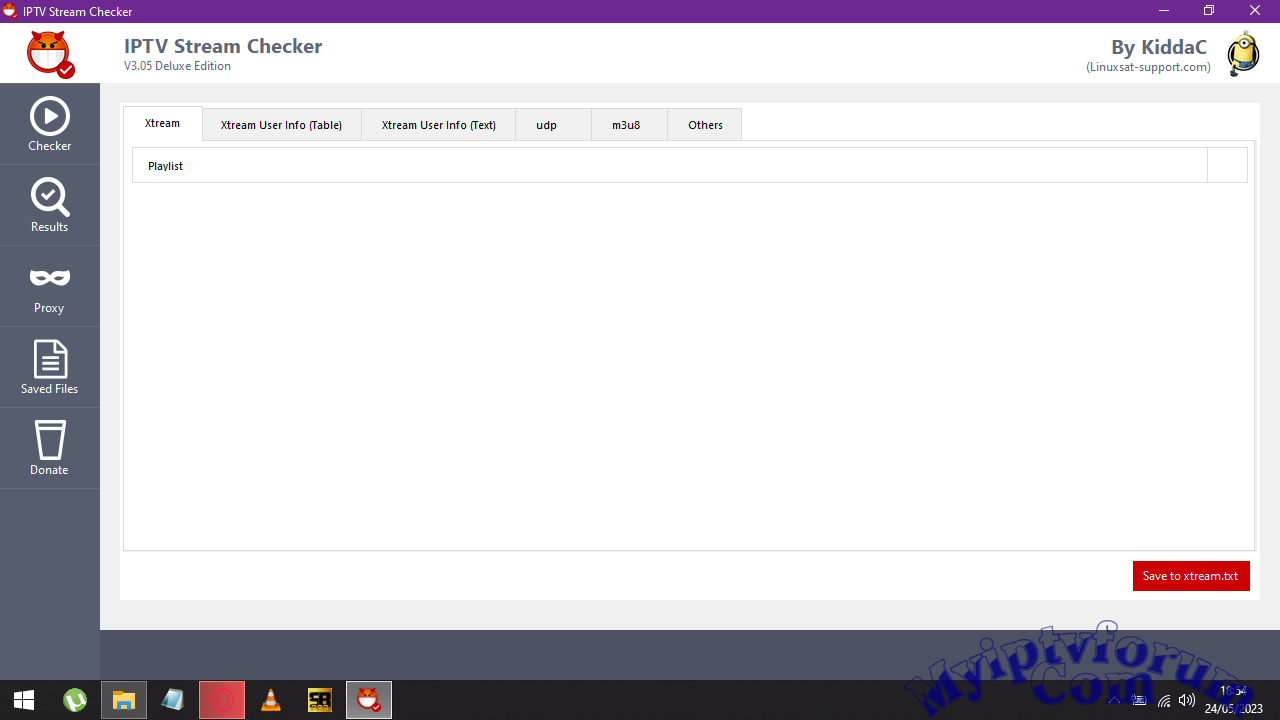This screenshot has width=1280, height=720.
Task: Click the Donate icon in the sidebar
Action: point(49,446)
